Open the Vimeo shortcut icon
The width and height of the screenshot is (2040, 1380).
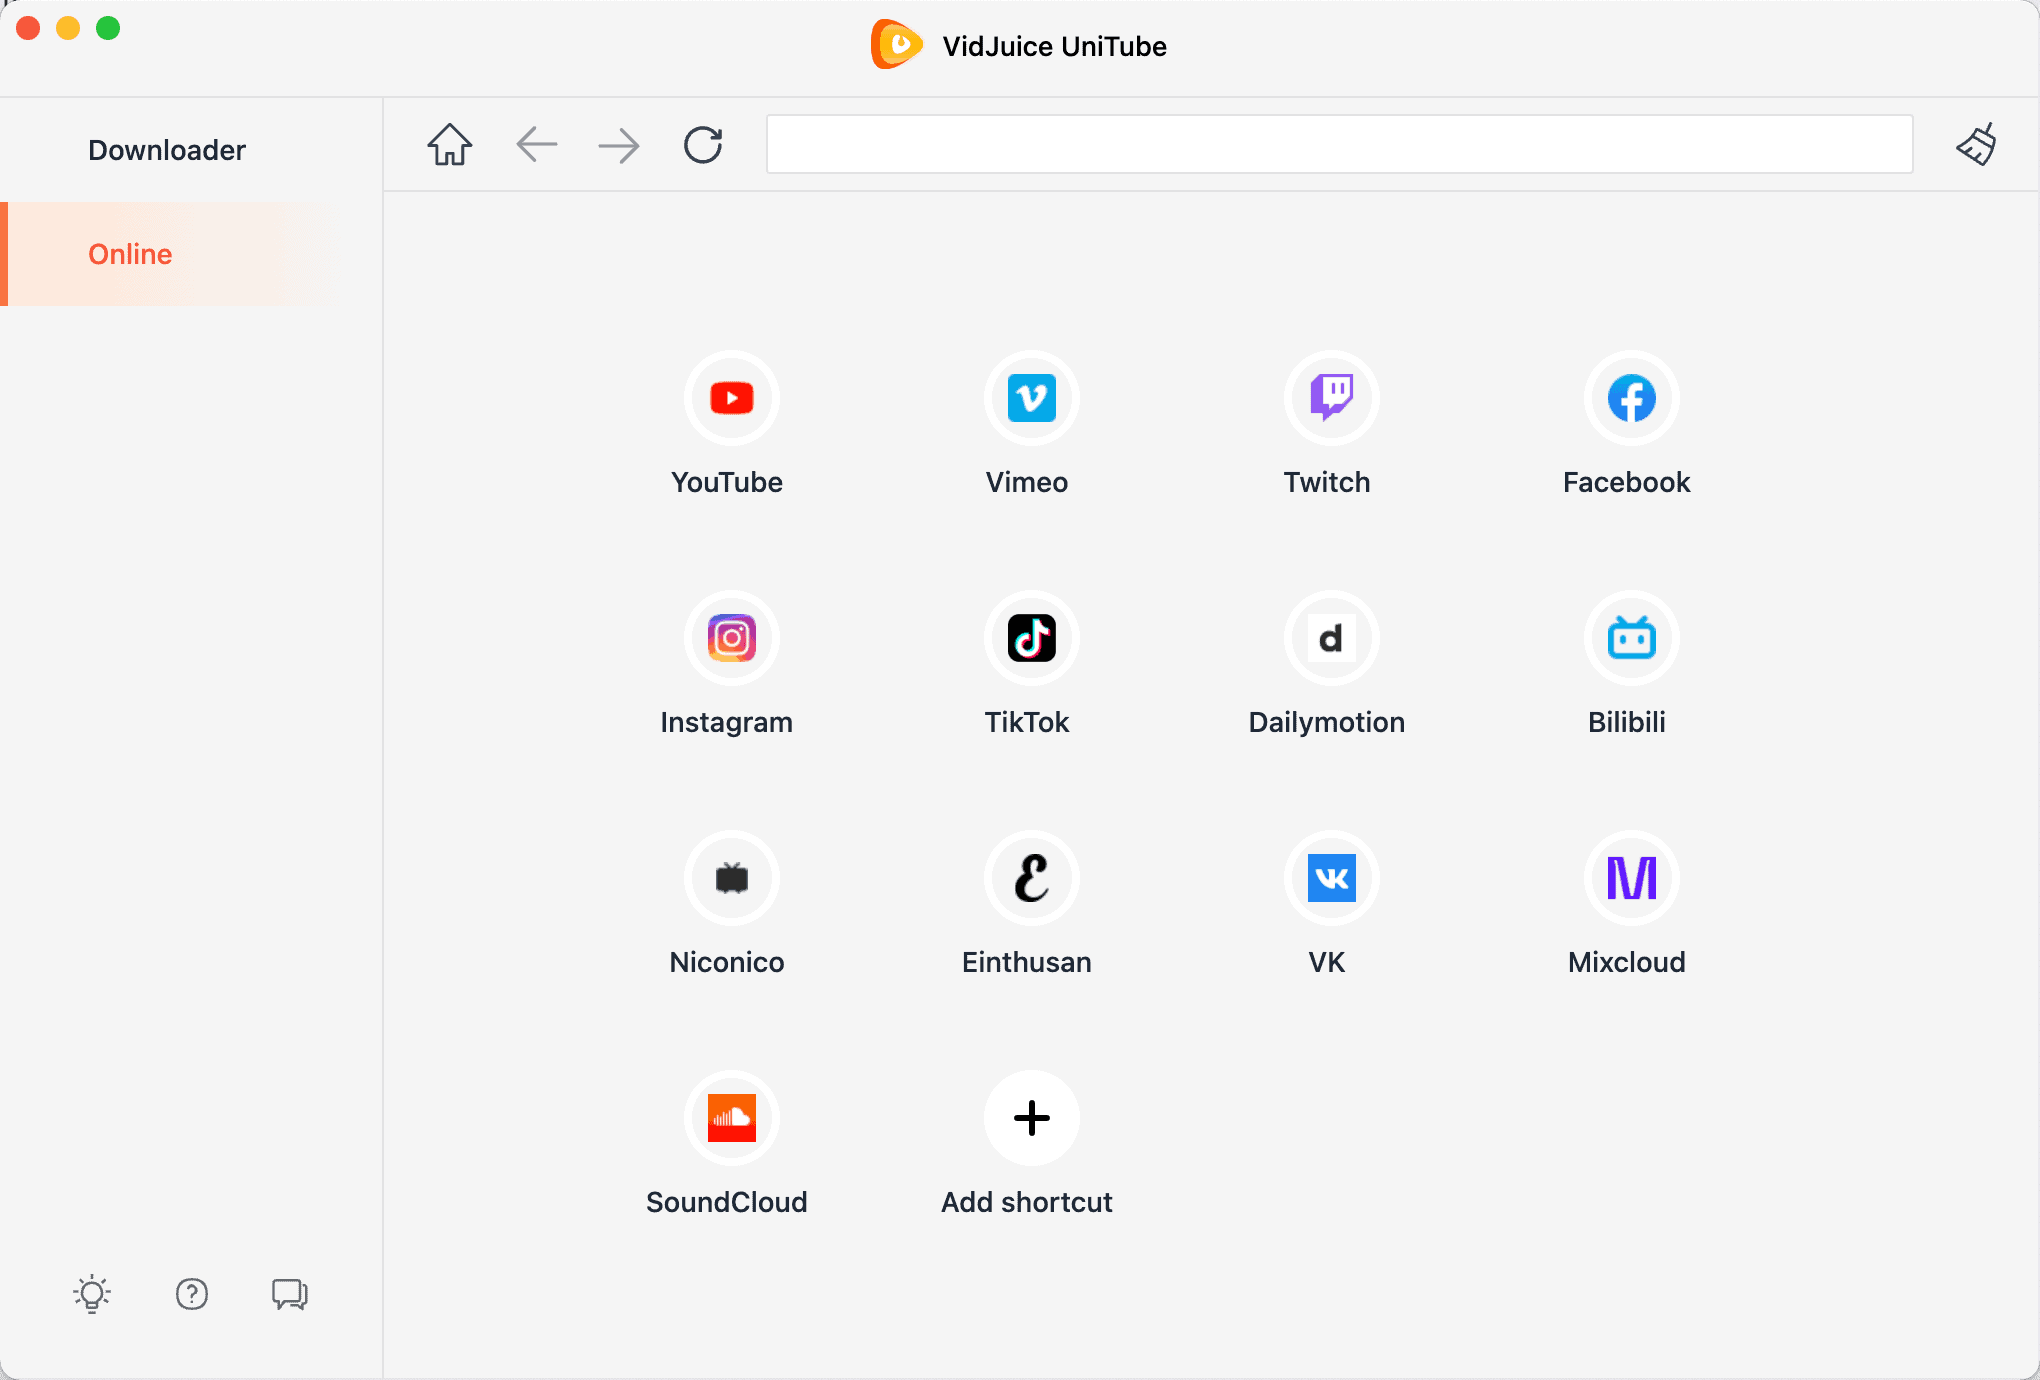(1031, 398)
